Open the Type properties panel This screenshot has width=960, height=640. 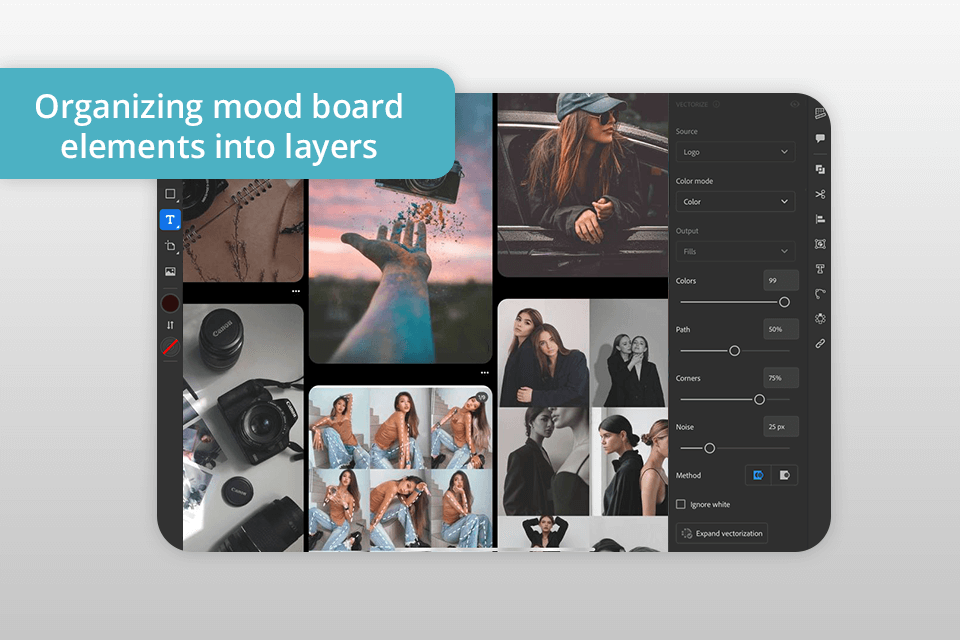[820, 269]
